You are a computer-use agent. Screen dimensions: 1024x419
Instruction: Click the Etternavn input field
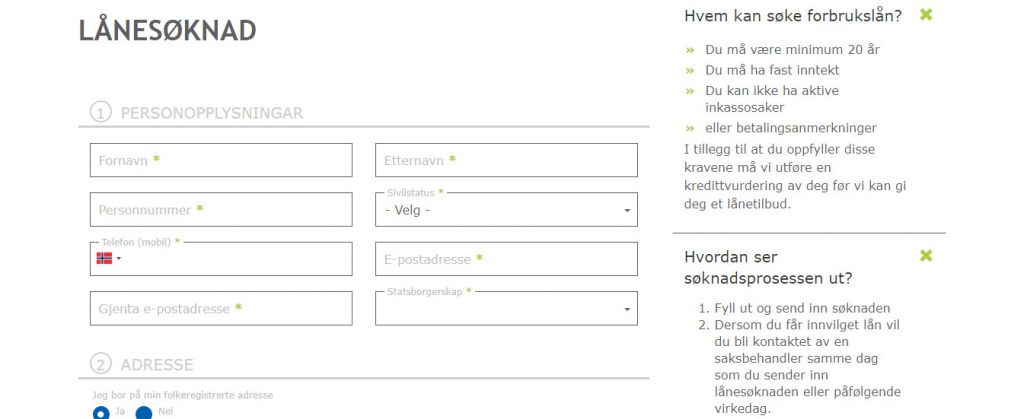506,160
